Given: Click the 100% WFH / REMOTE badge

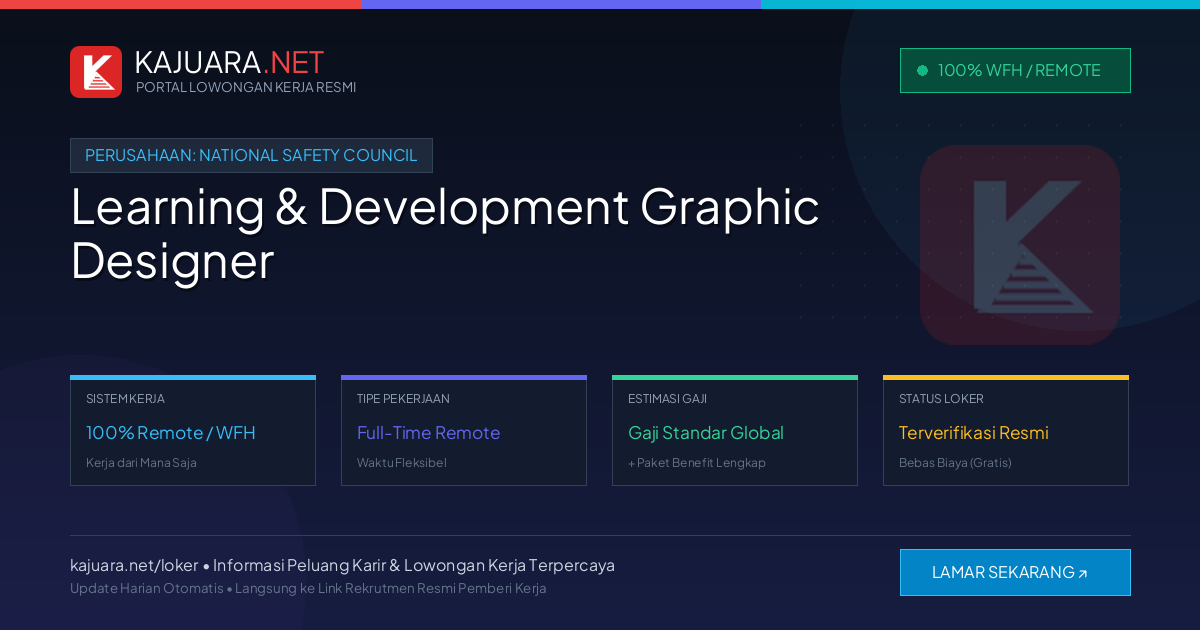Looking at the screenshot, I should tap(1015, 70).
